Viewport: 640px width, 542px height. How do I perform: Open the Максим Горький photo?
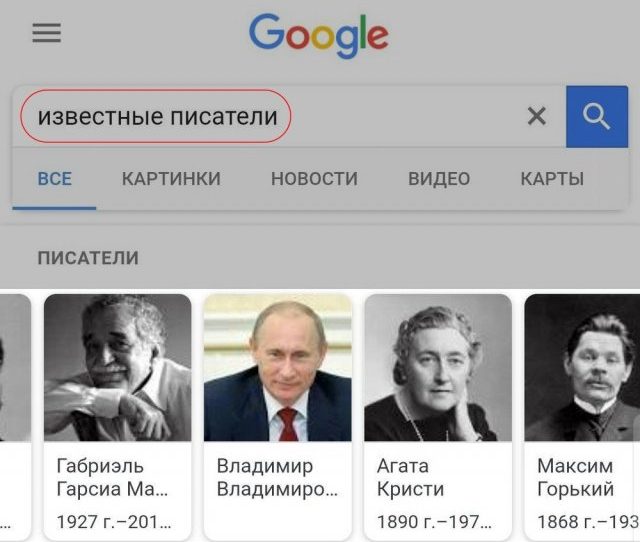(582, 367)
